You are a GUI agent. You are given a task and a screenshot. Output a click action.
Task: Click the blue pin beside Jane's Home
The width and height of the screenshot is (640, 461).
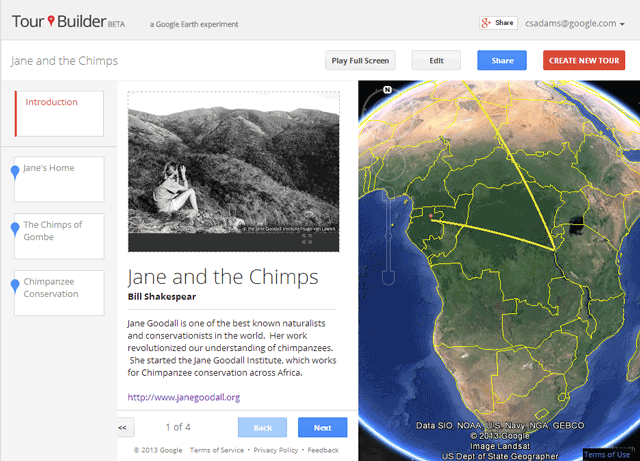click(15, 172)
